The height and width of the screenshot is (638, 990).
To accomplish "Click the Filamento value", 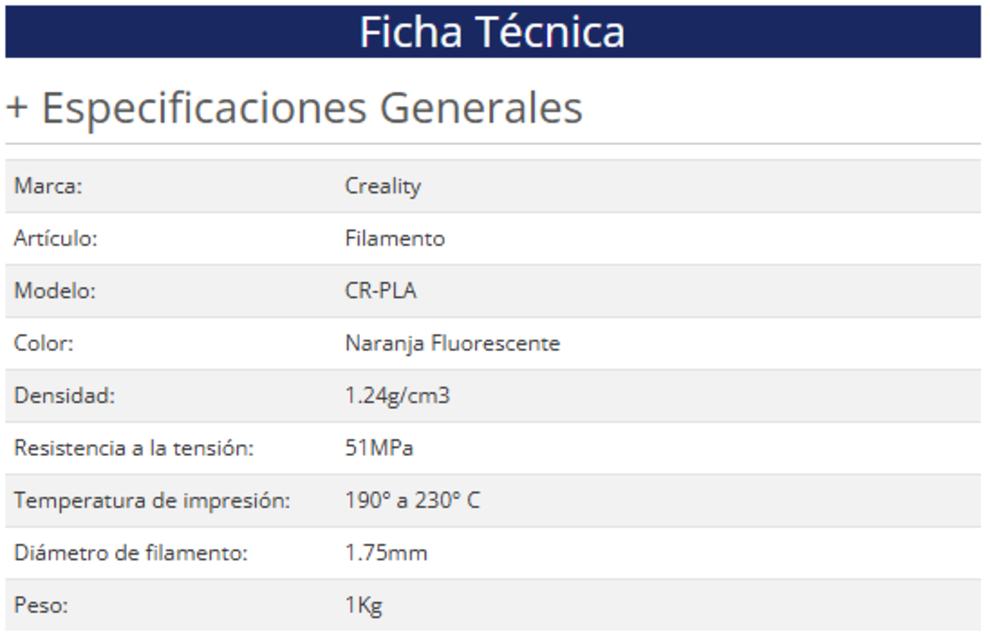I will click(x=395, y=239).
